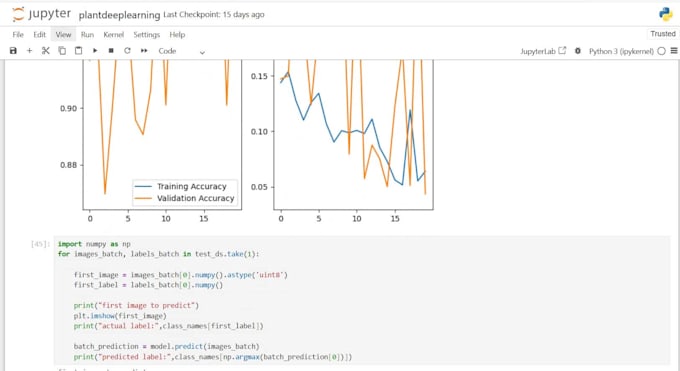Screen dimensions: 680x371
Task: Click the Training Accuracy legend entry
Action: pyautogui.click(x=180, y=187)
